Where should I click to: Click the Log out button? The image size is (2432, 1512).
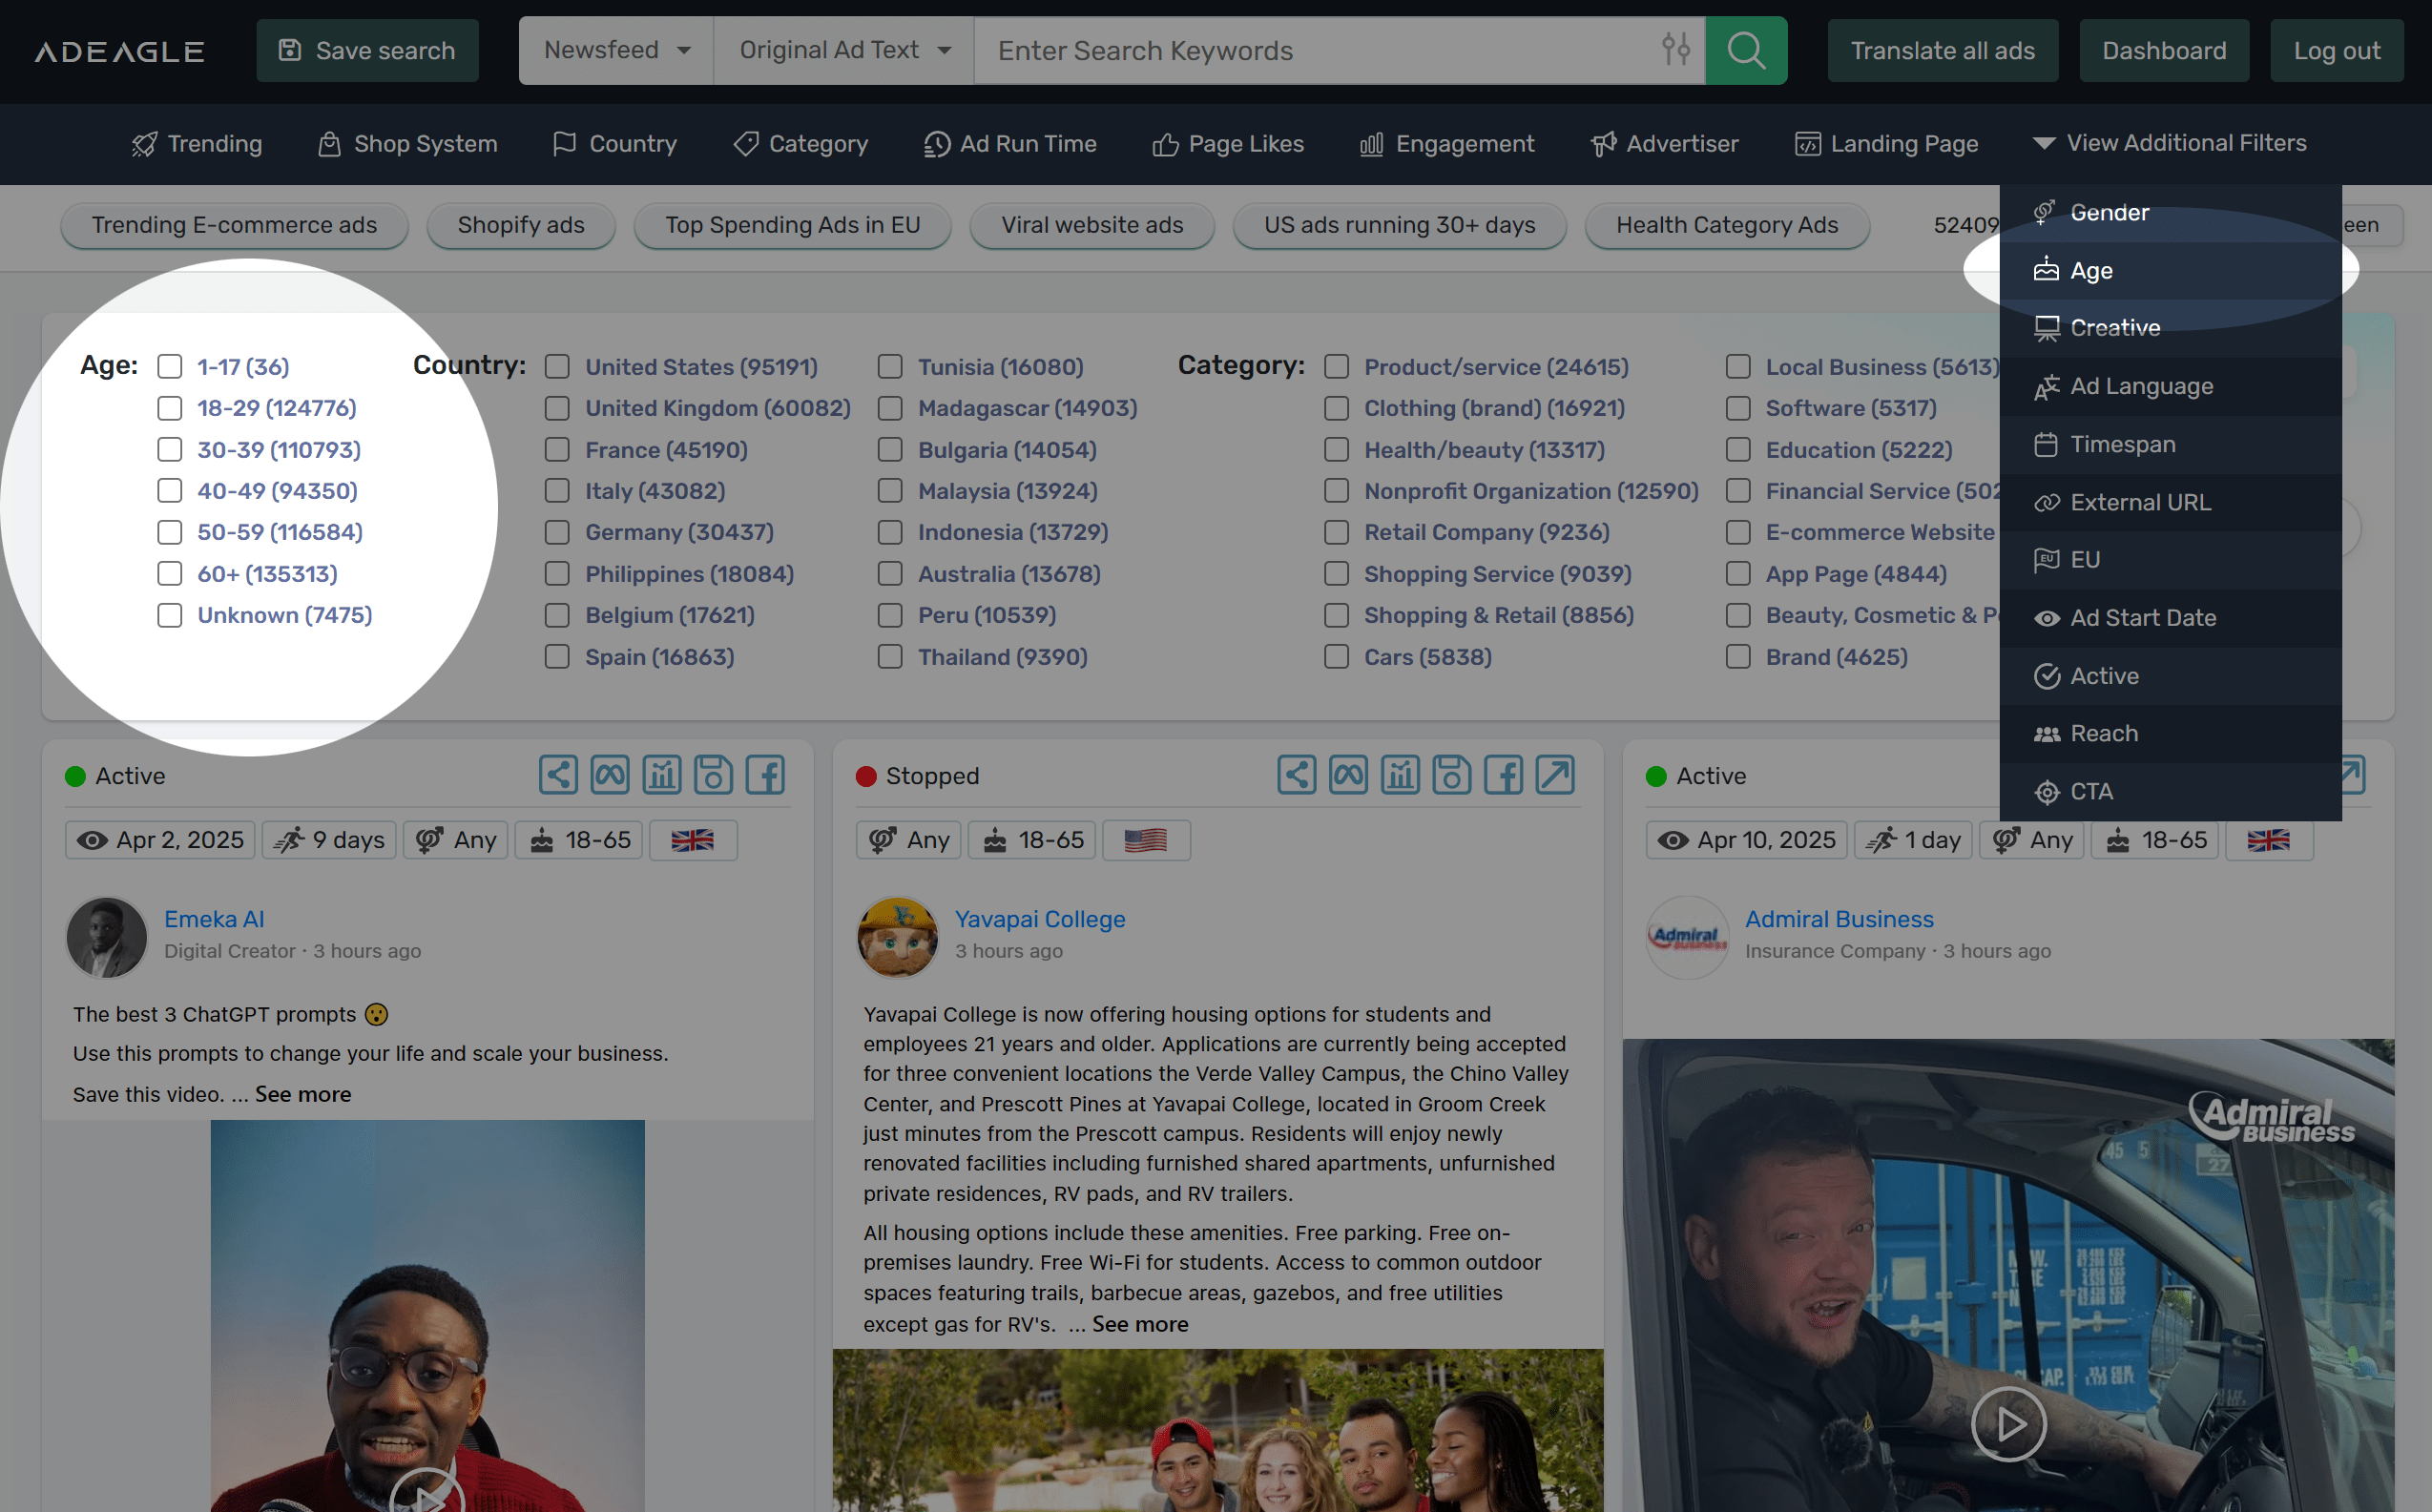click(x=2337, y=50)
